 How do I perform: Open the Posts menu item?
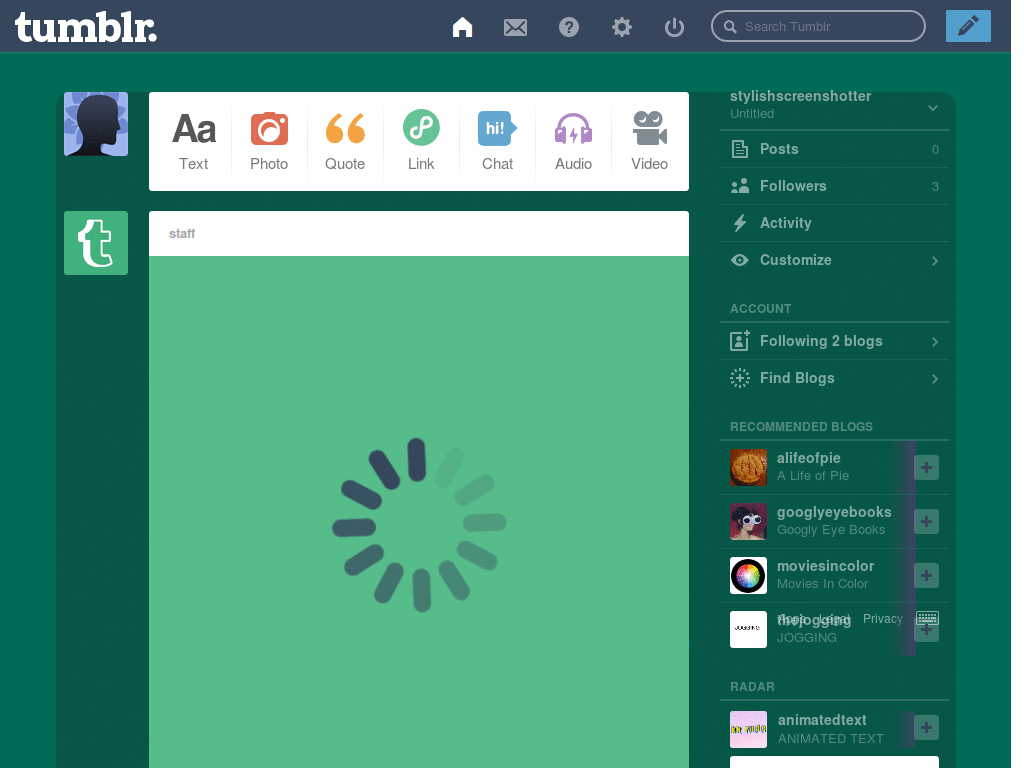[834, 149]
